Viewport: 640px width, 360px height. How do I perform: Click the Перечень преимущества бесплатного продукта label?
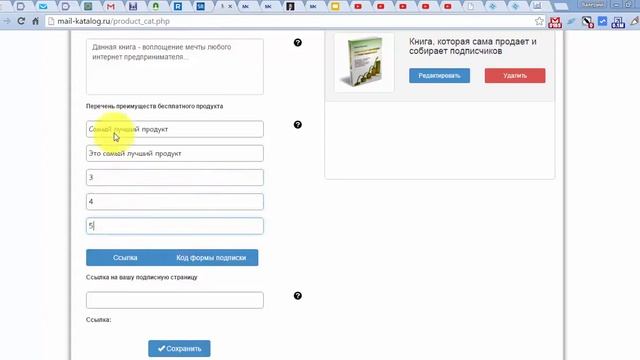coord(154,106)
